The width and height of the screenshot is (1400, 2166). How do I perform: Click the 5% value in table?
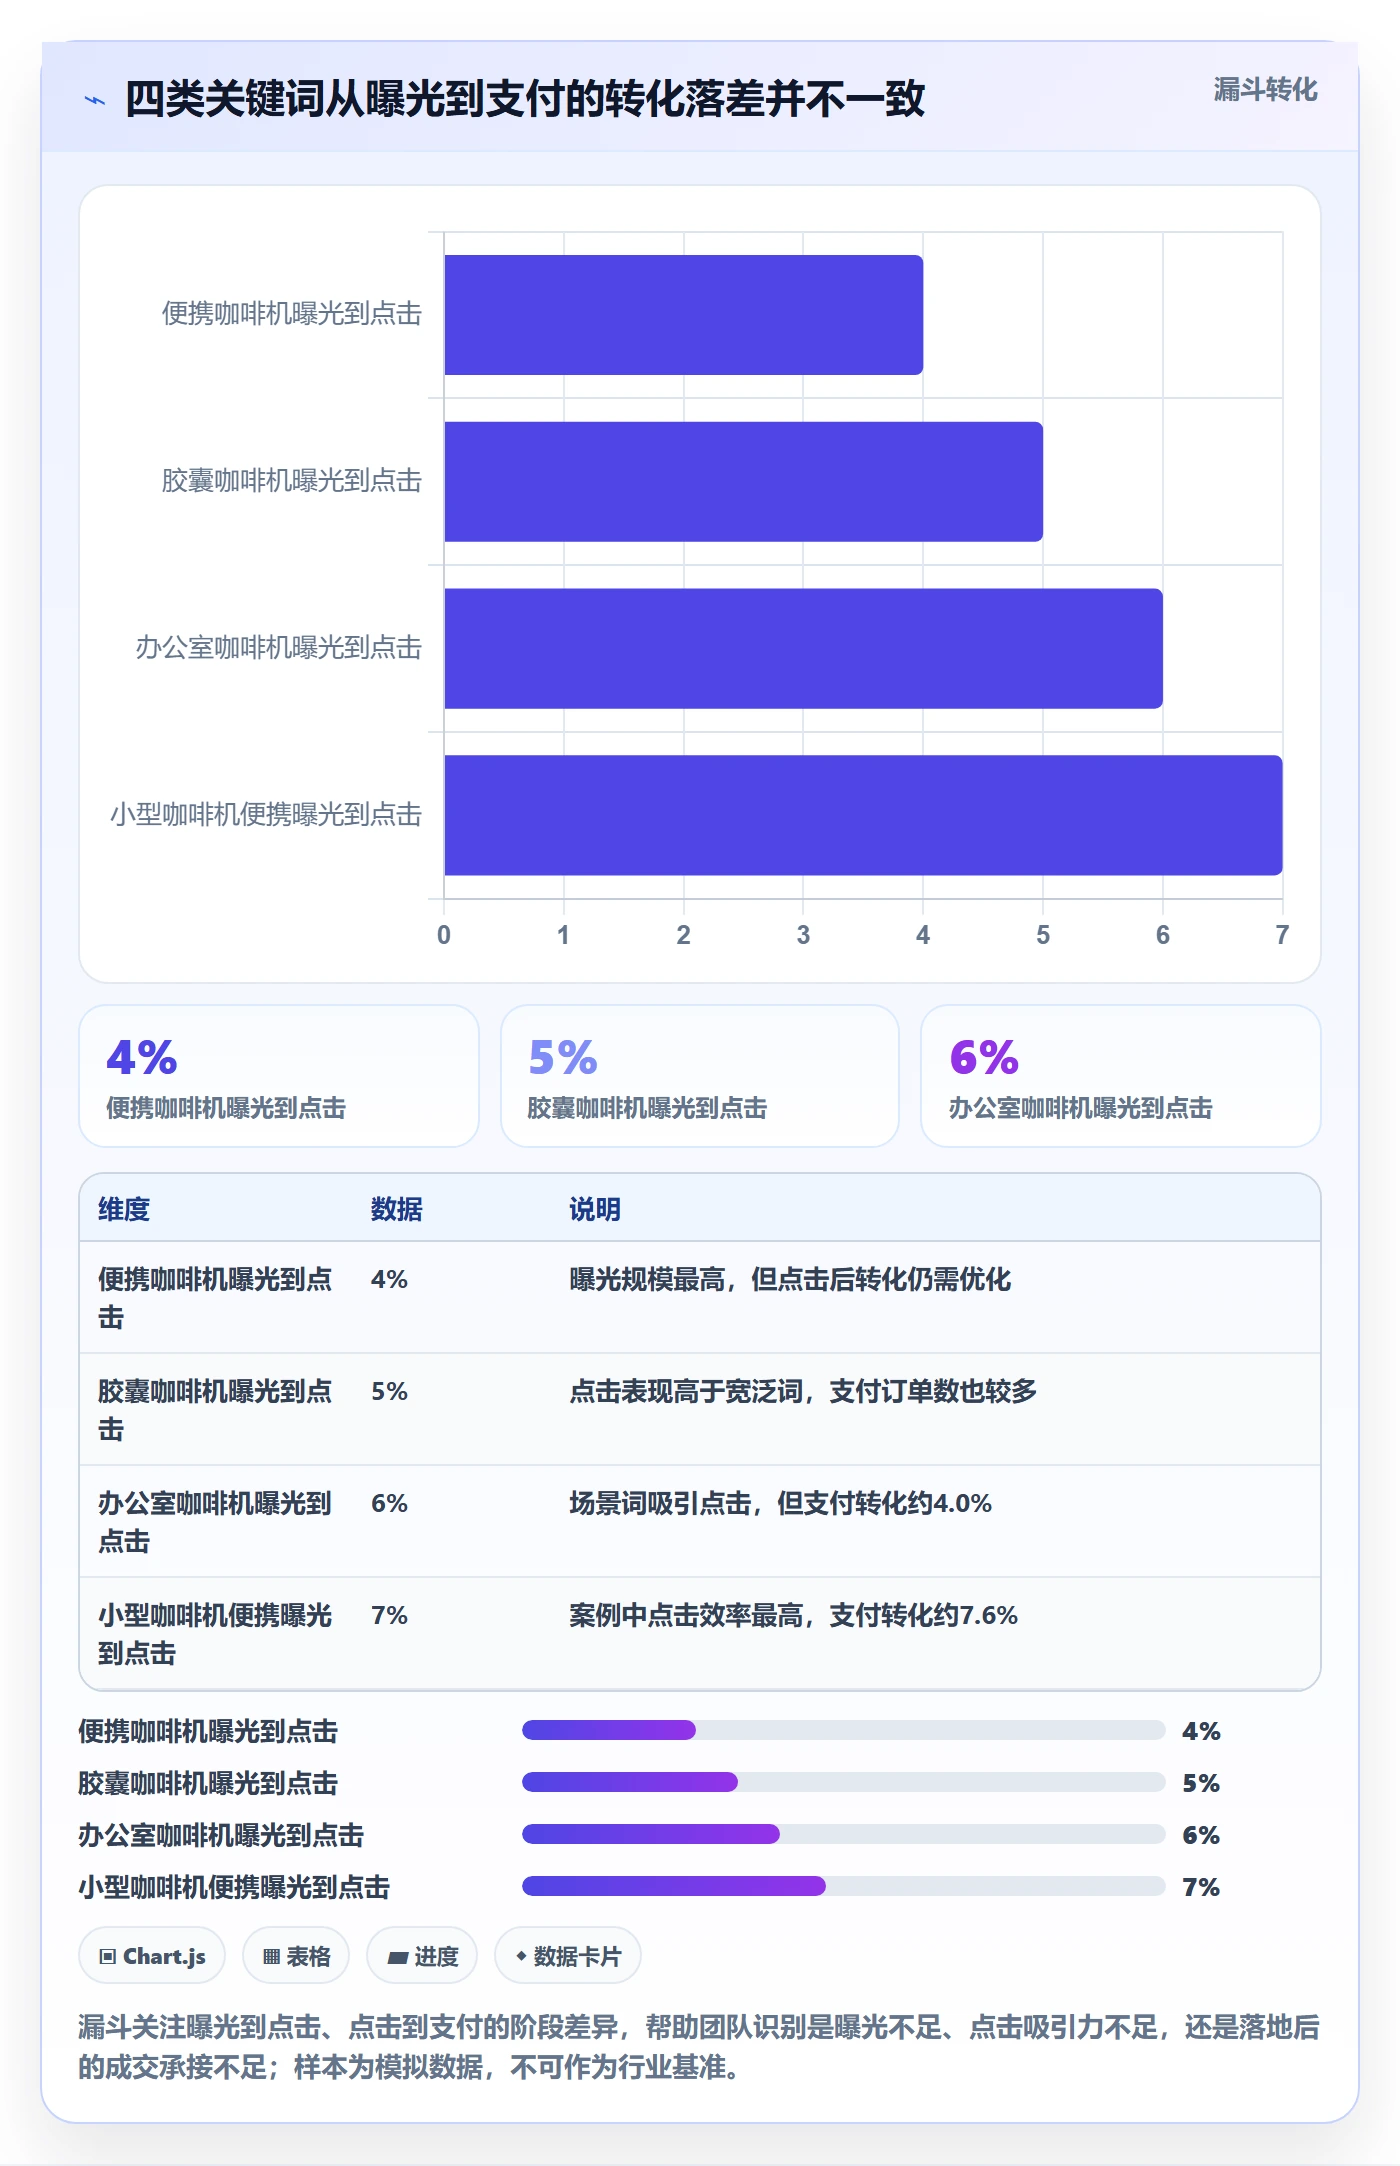[x=389, y=1391]
